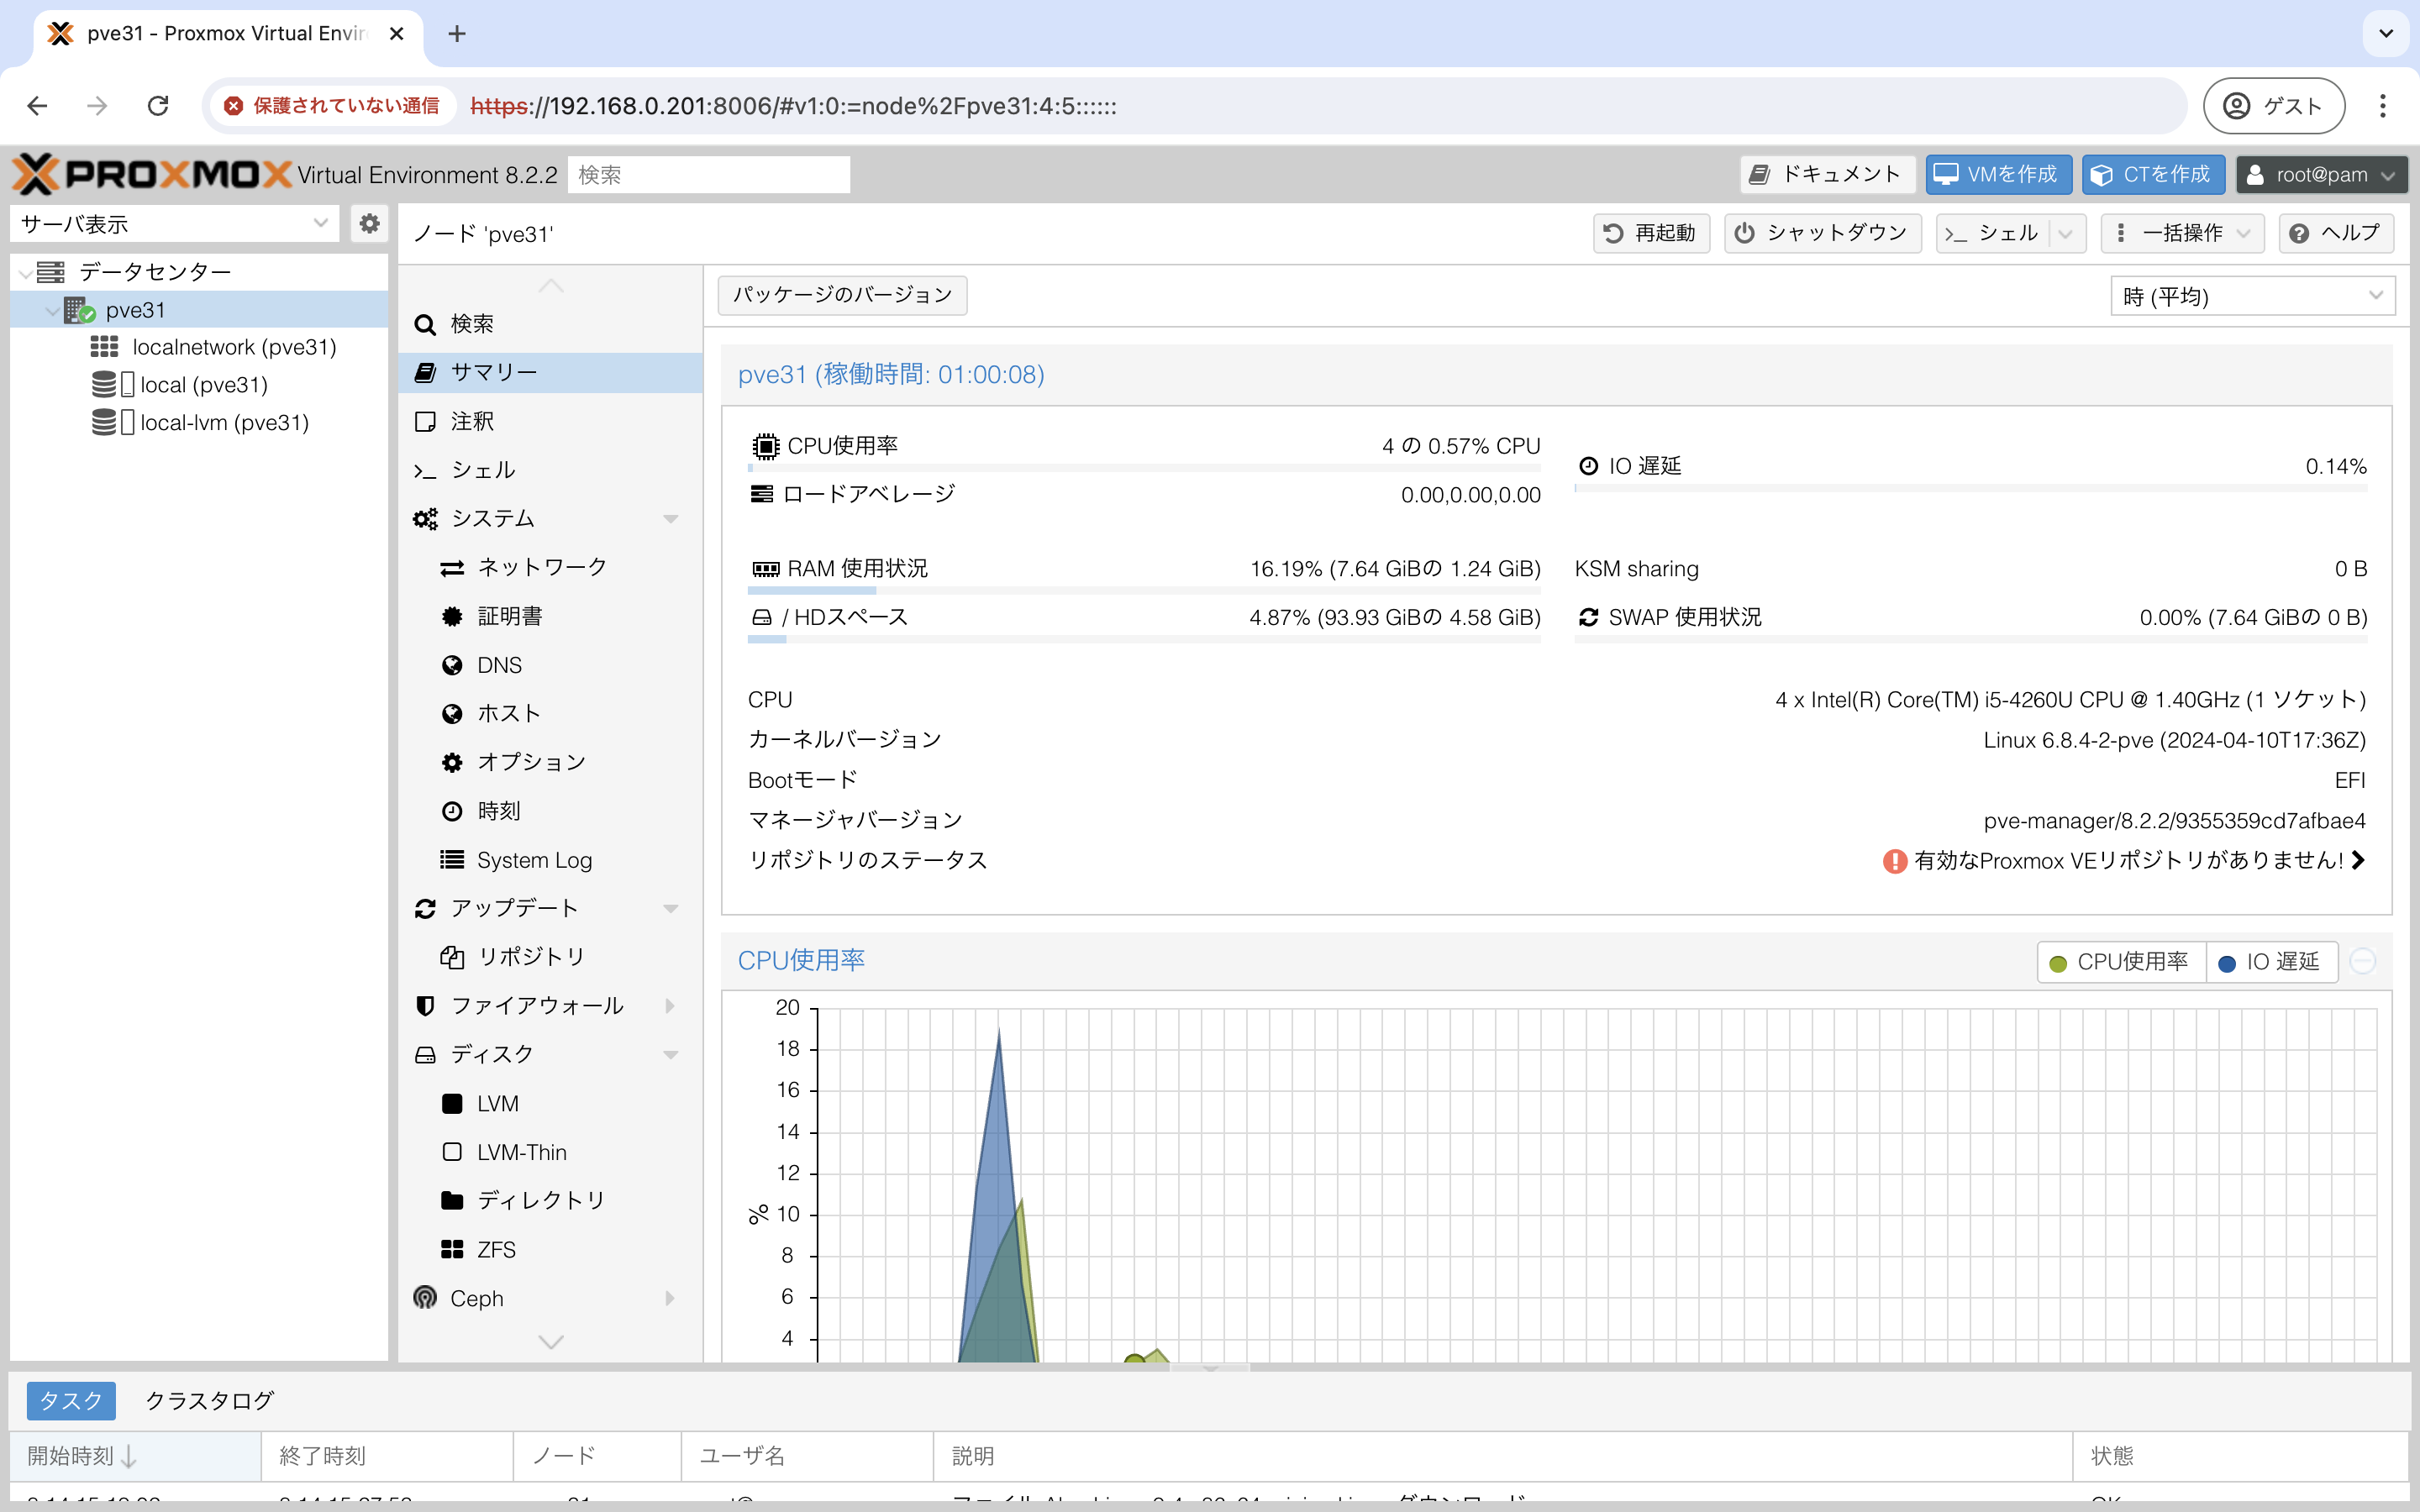This screenshot has width=2420, height=1512.
Task: Toggle the IO 遅延 legend in the chart
Action: [x=2270, y=962]
